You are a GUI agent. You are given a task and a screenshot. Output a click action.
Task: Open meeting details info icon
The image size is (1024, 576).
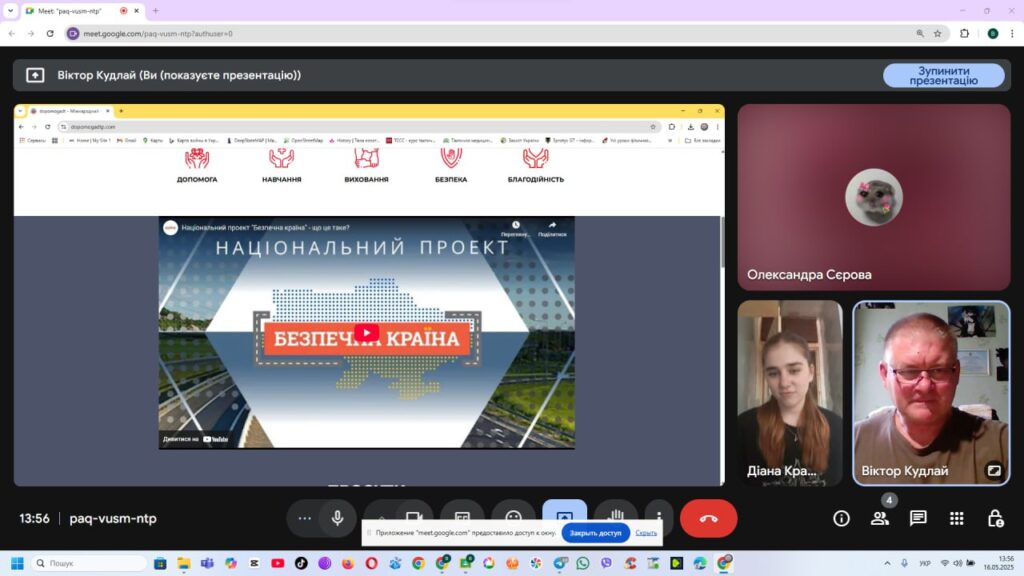(841, 519)
